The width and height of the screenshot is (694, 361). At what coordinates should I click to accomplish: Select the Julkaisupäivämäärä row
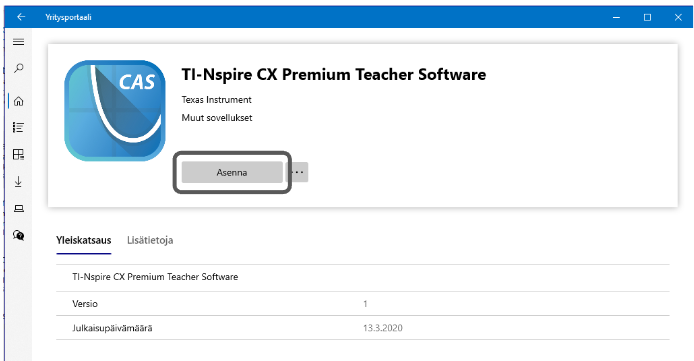point(363,328)
